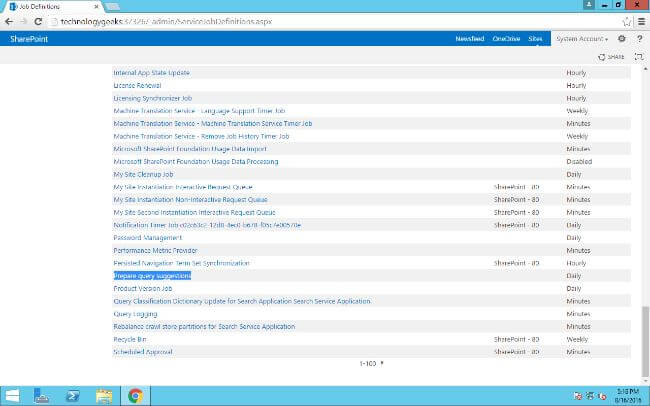Viewport: 650px width, 406px height.
Task: Click the SharePoint brand link
Action: pos(29,39)
